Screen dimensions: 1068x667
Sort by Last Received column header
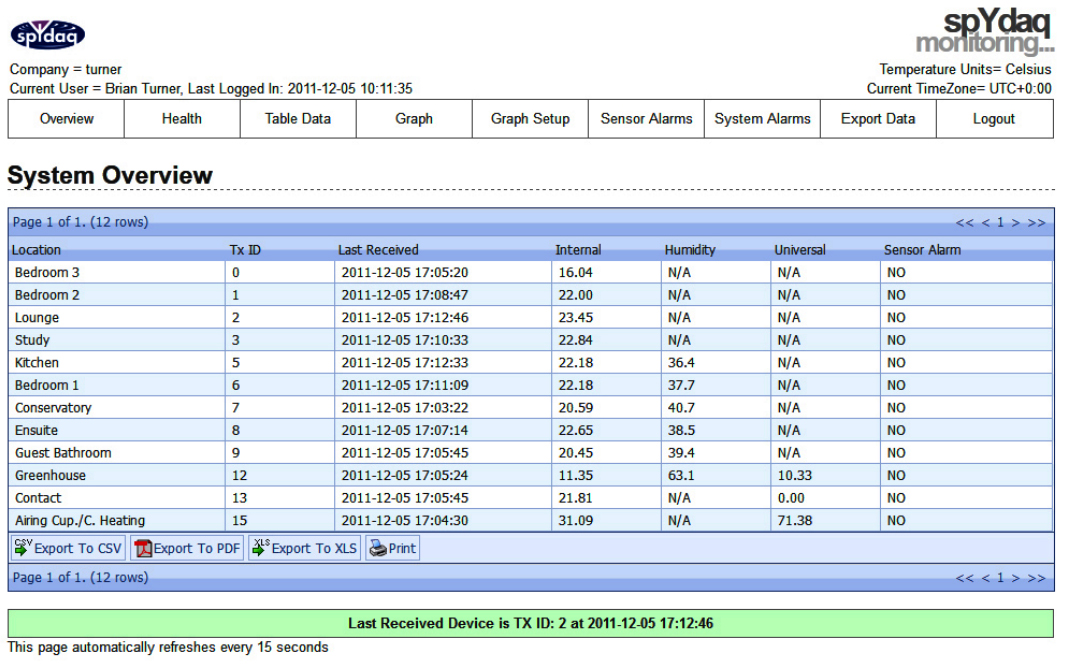(x=378, y=250)
